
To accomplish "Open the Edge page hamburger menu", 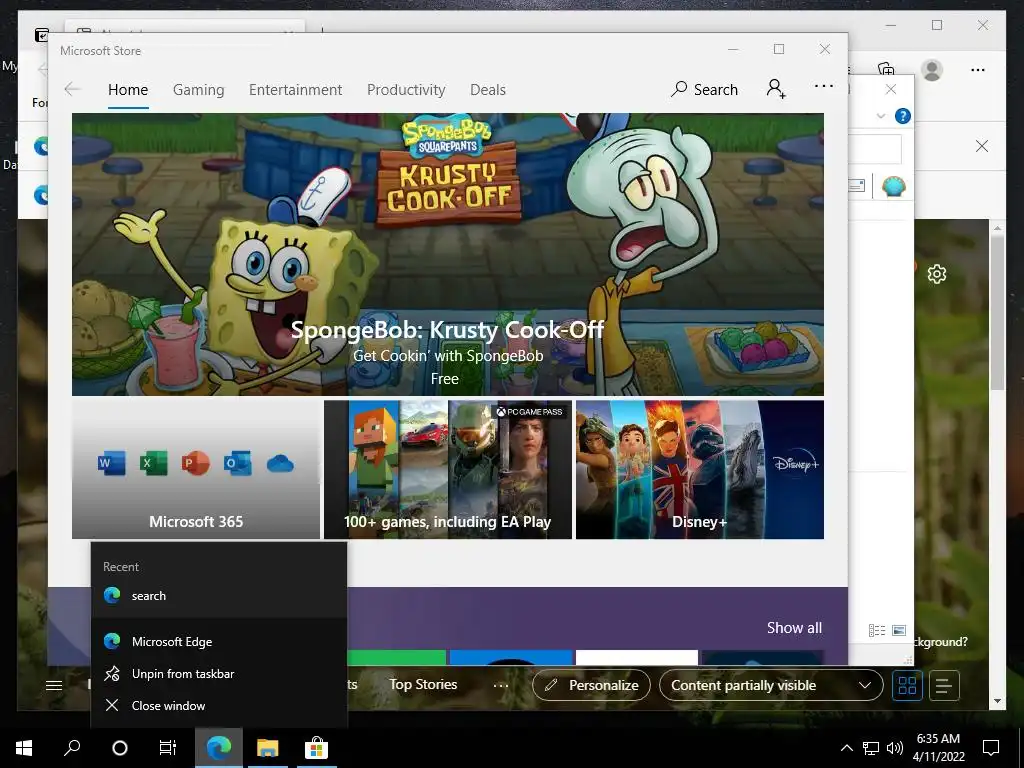I will click(54, 685).
